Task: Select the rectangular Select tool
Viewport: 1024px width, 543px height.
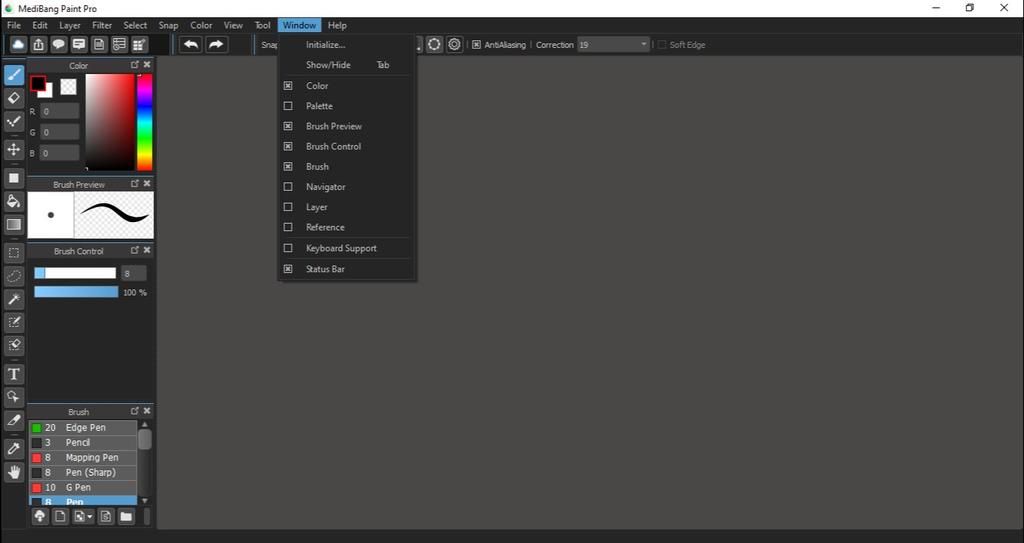Action: [x=14, y=253]
